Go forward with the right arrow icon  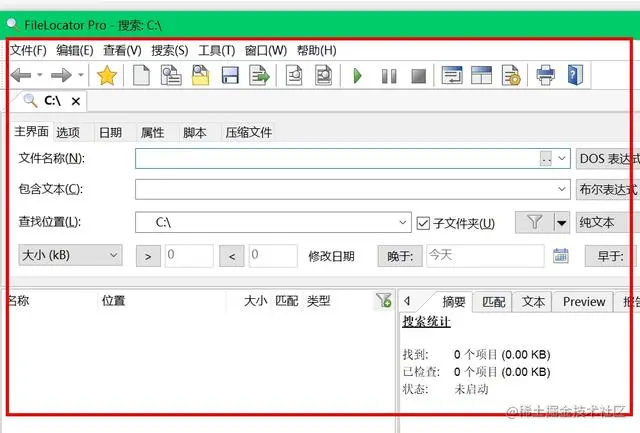point(61,75)
